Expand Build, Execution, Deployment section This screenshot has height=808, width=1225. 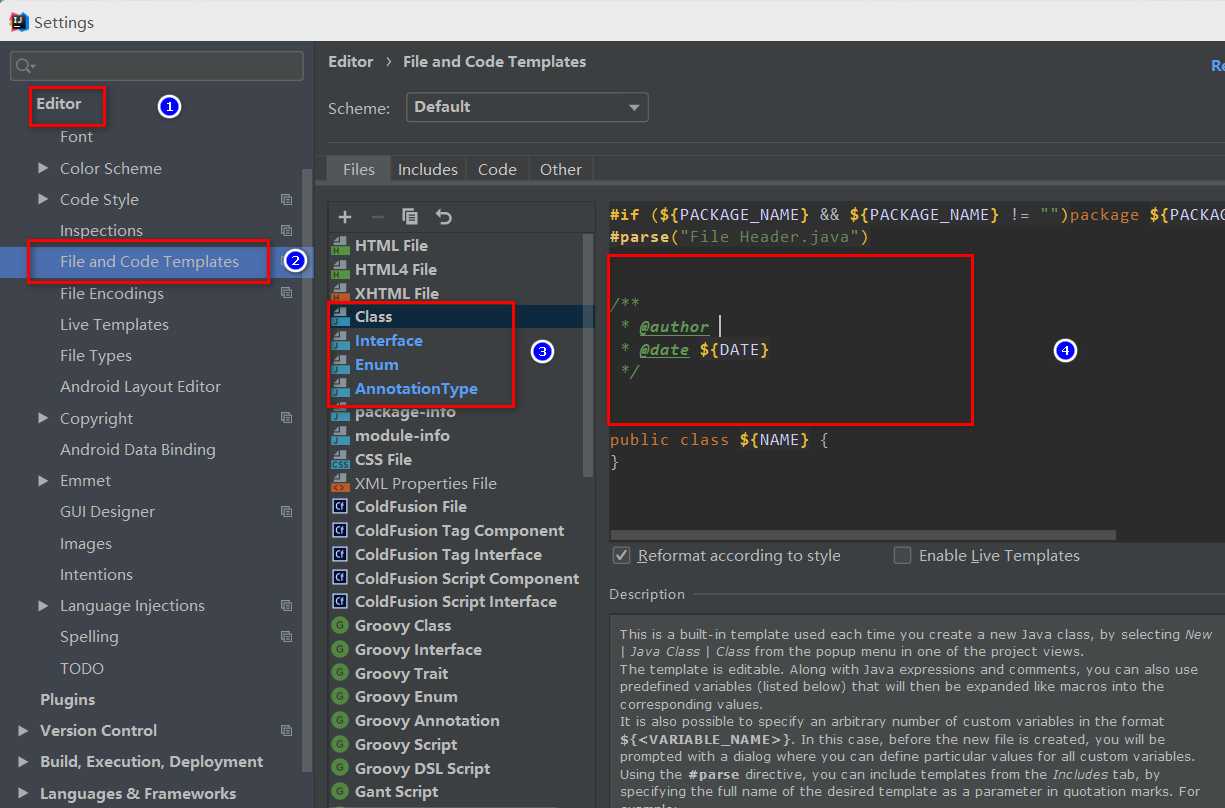point(23,761)
